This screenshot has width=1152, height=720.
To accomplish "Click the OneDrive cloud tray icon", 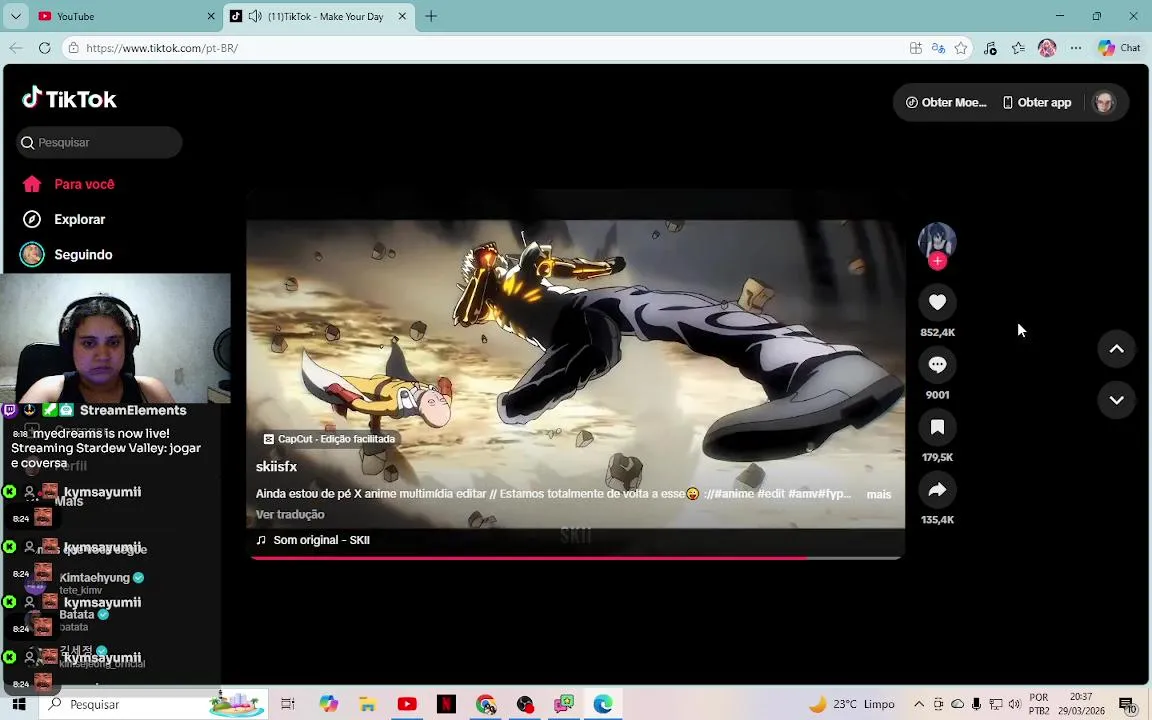I will pos(957,704).
